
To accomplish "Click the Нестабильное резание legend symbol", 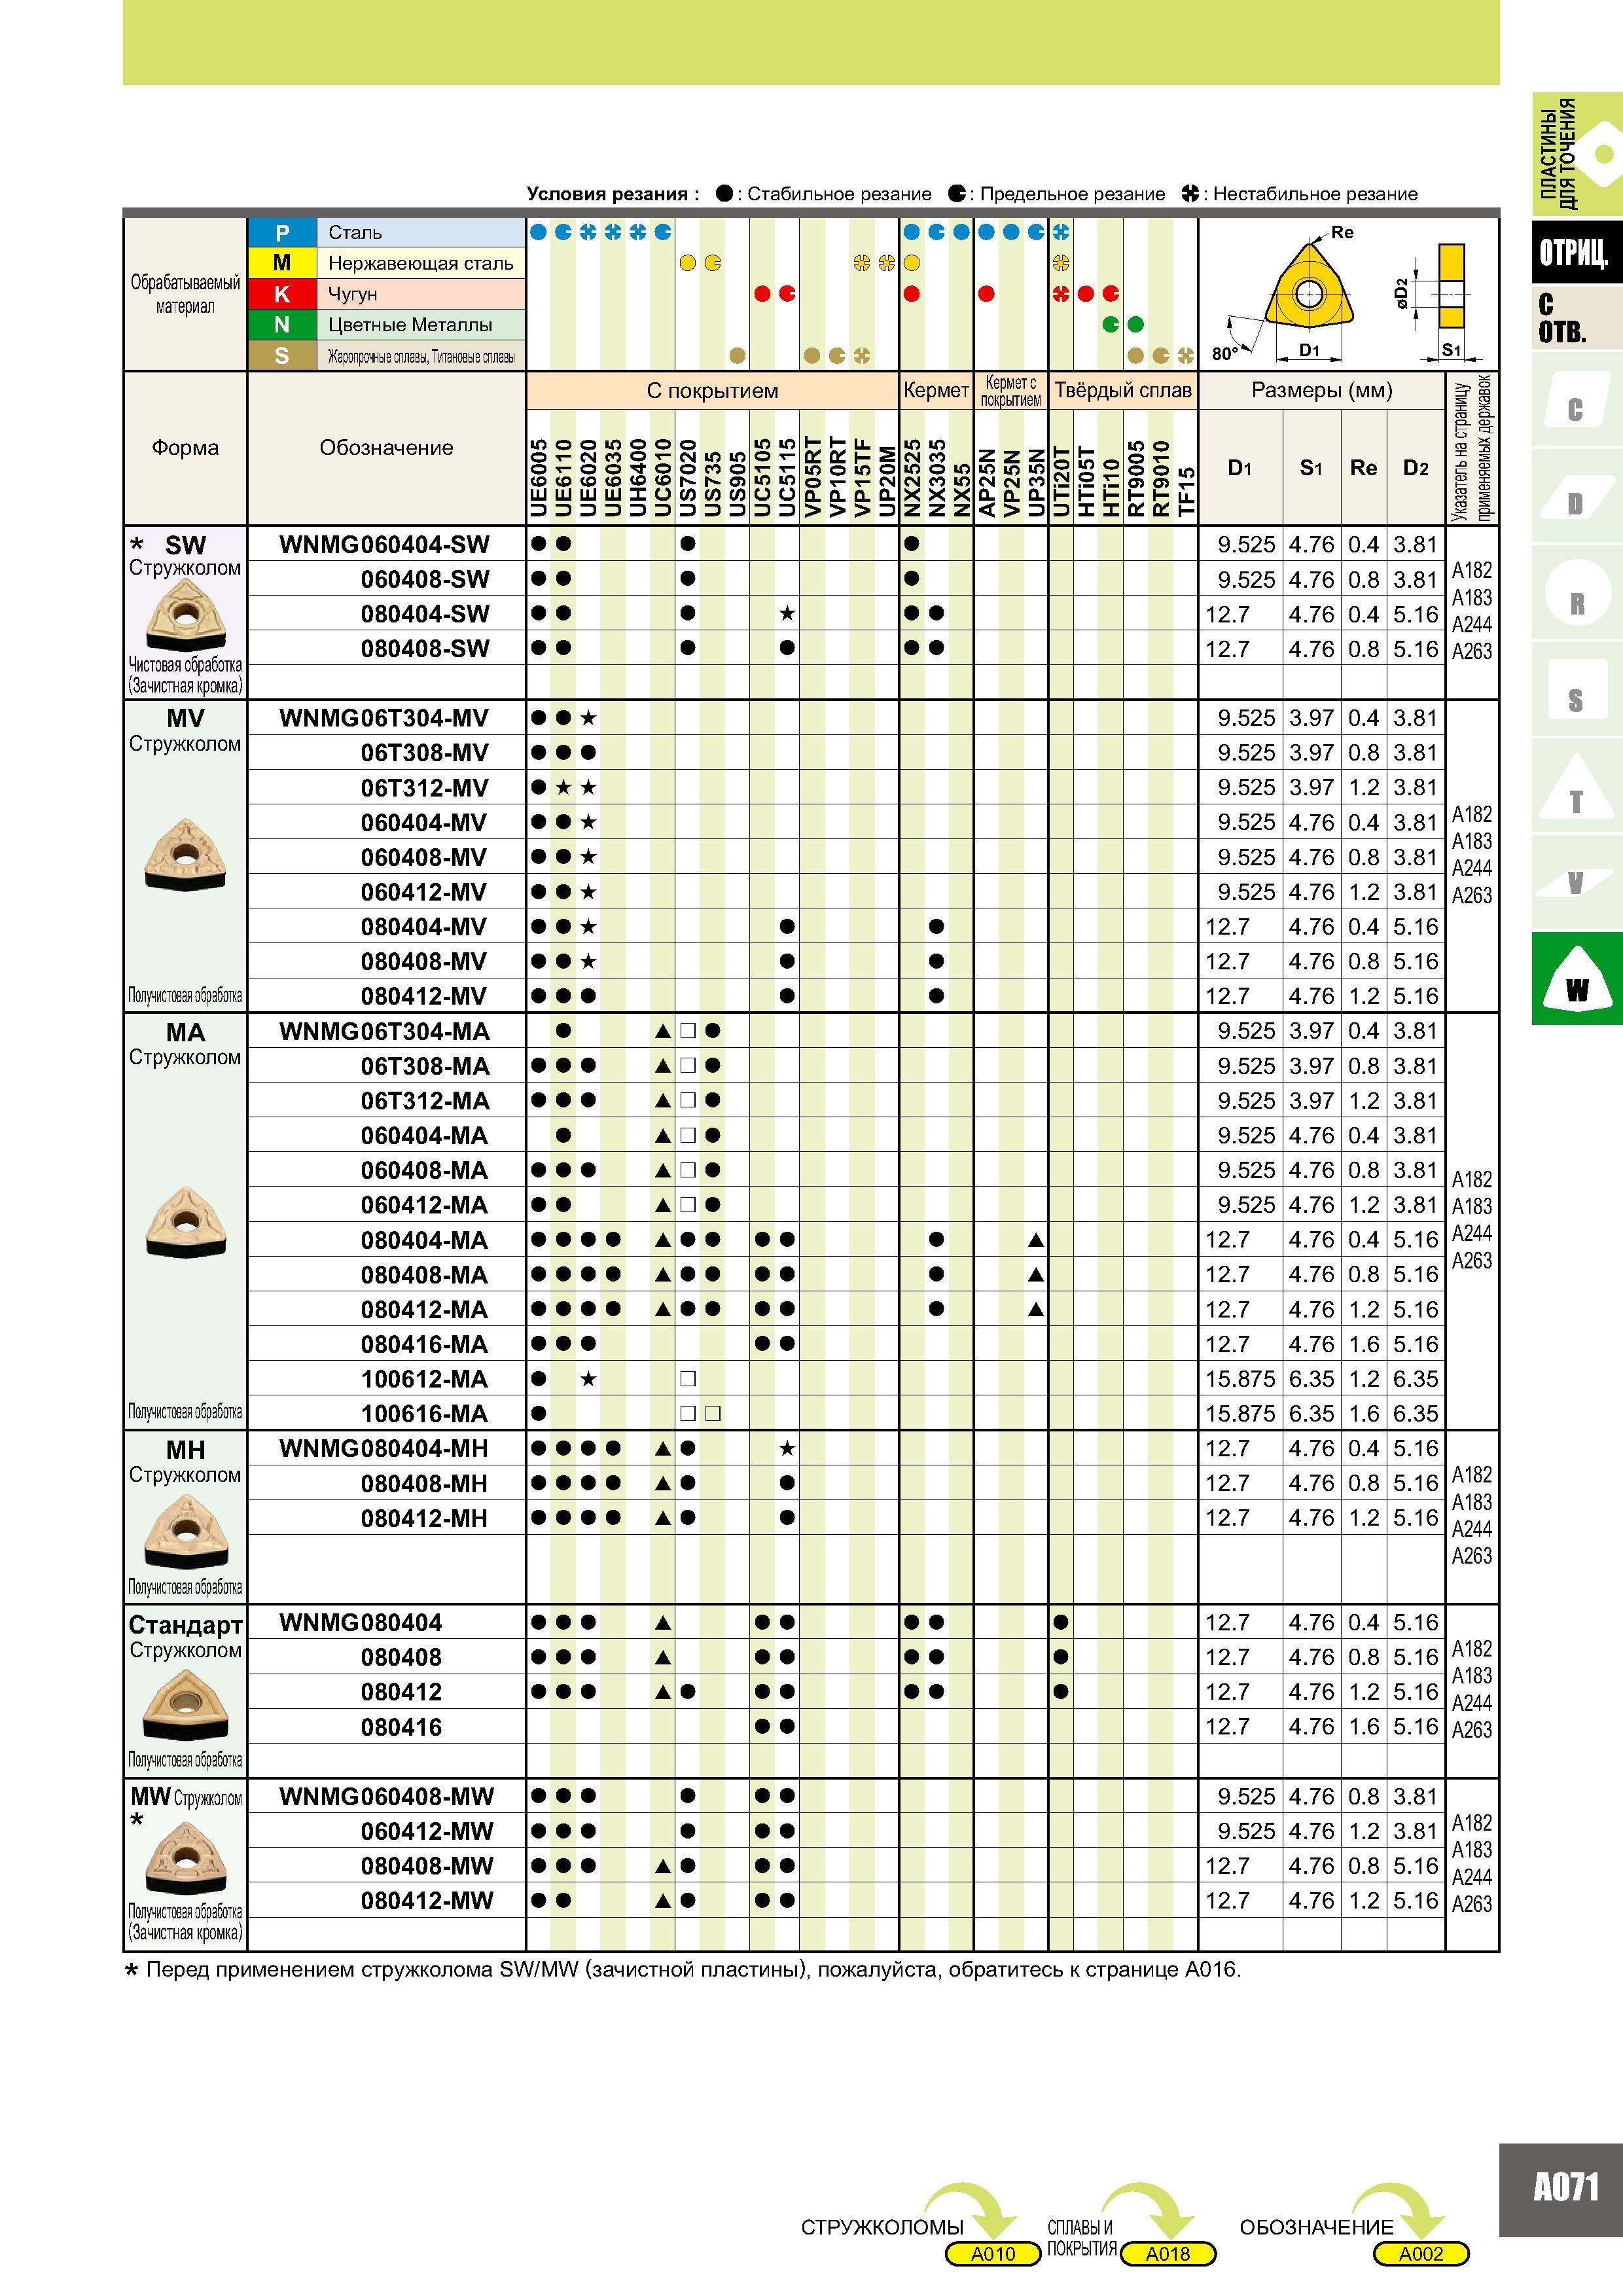I will click(1190, 193).
